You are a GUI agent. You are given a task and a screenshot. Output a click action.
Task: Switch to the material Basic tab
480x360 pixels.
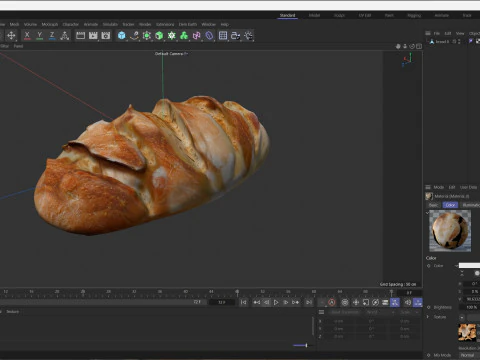(x=433, y=205)
